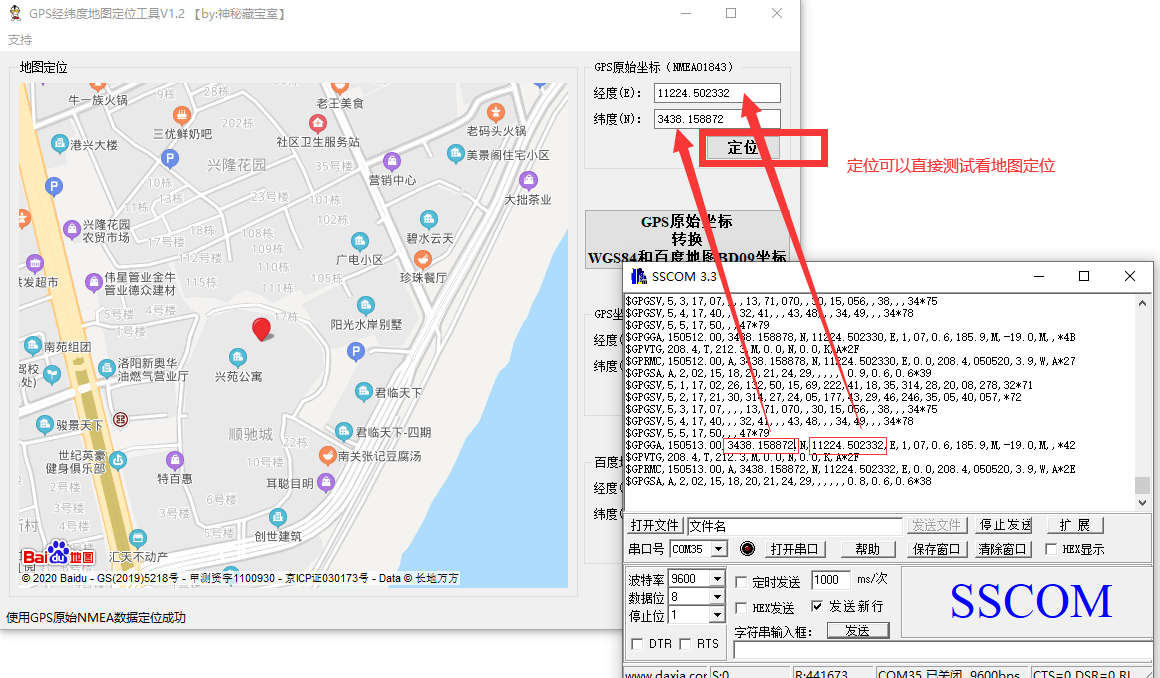
Task: Click the 停止发送 button
Action: tap(1005, 525)
